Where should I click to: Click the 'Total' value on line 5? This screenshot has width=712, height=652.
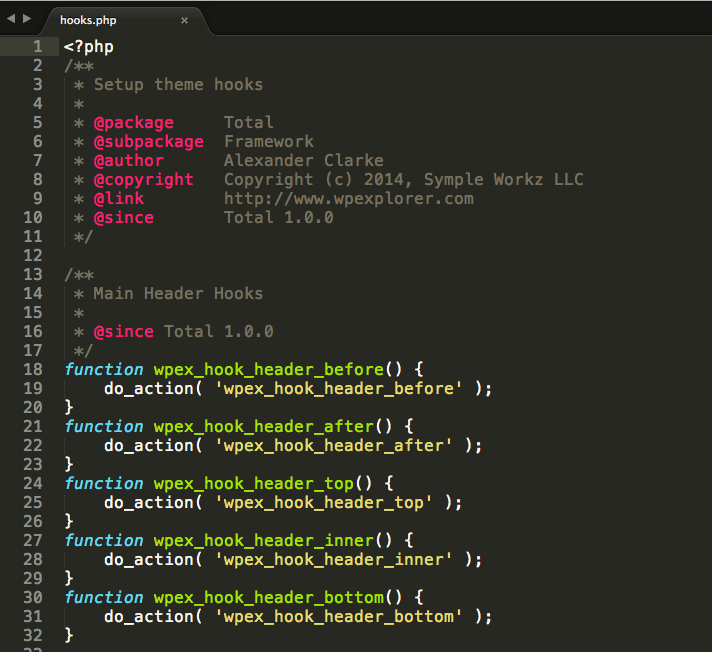pyautogui.click(x=249, y=122)
